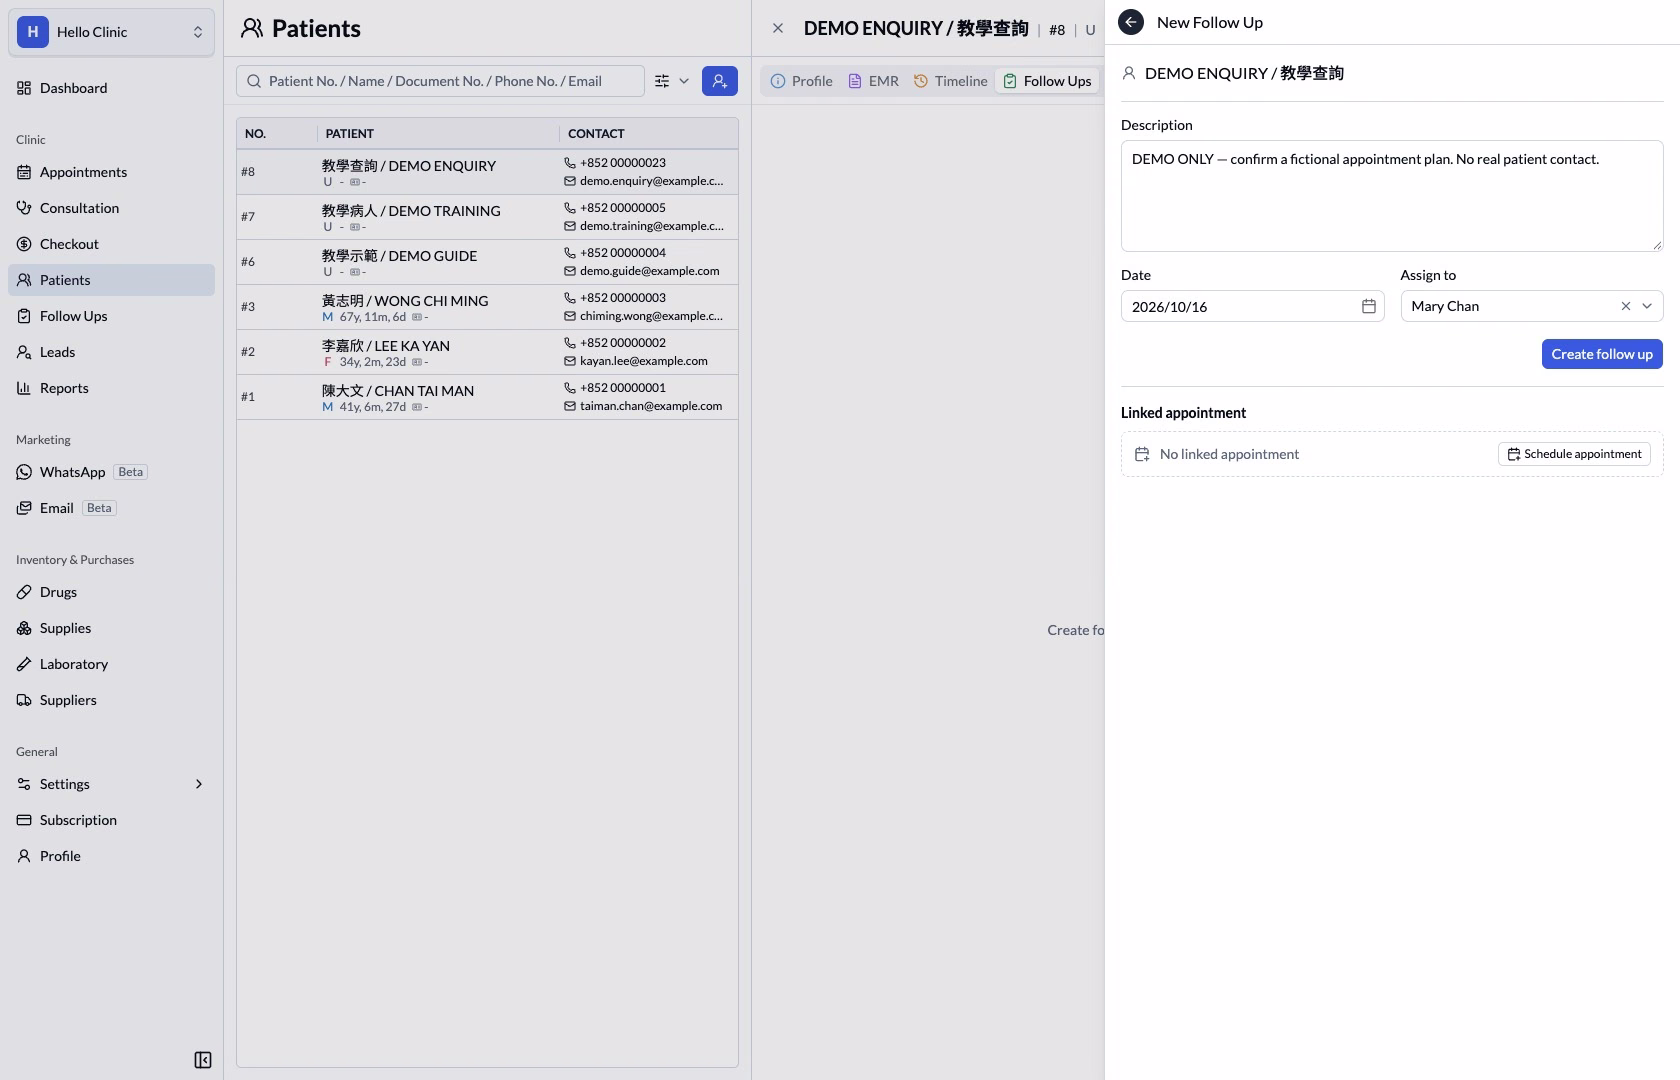Select patient CHAN TAI MAN

pos(487,397)
